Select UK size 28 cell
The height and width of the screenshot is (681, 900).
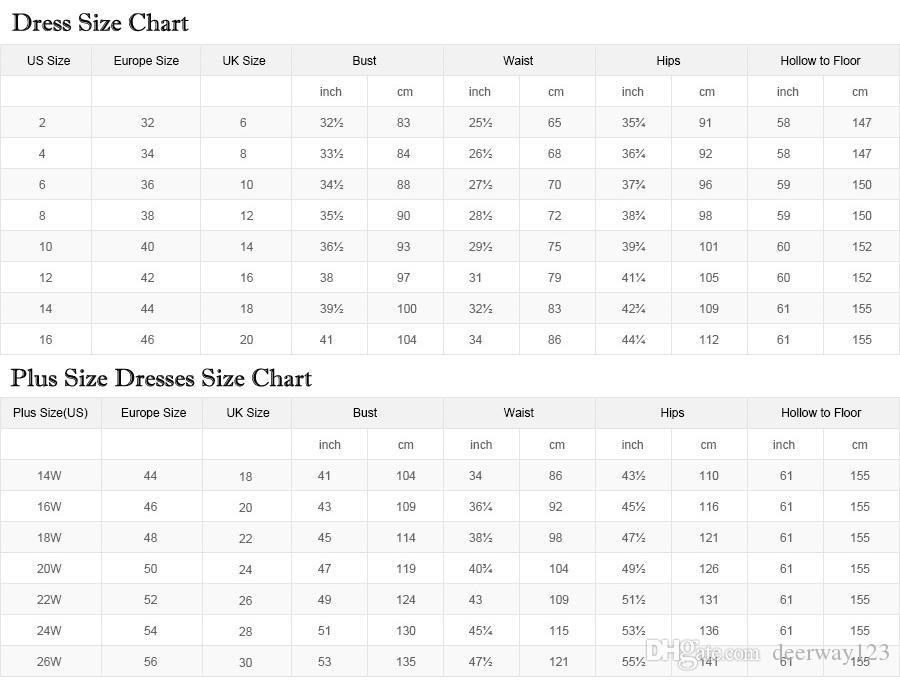(246, 632)
